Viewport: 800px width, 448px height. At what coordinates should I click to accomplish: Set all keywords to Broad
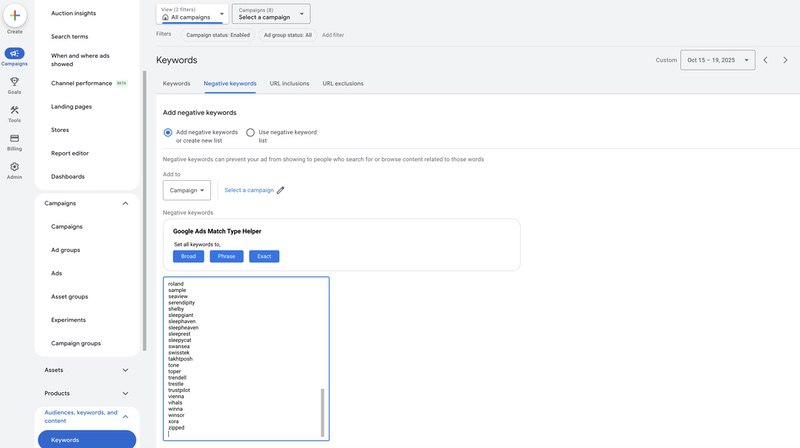188,256
